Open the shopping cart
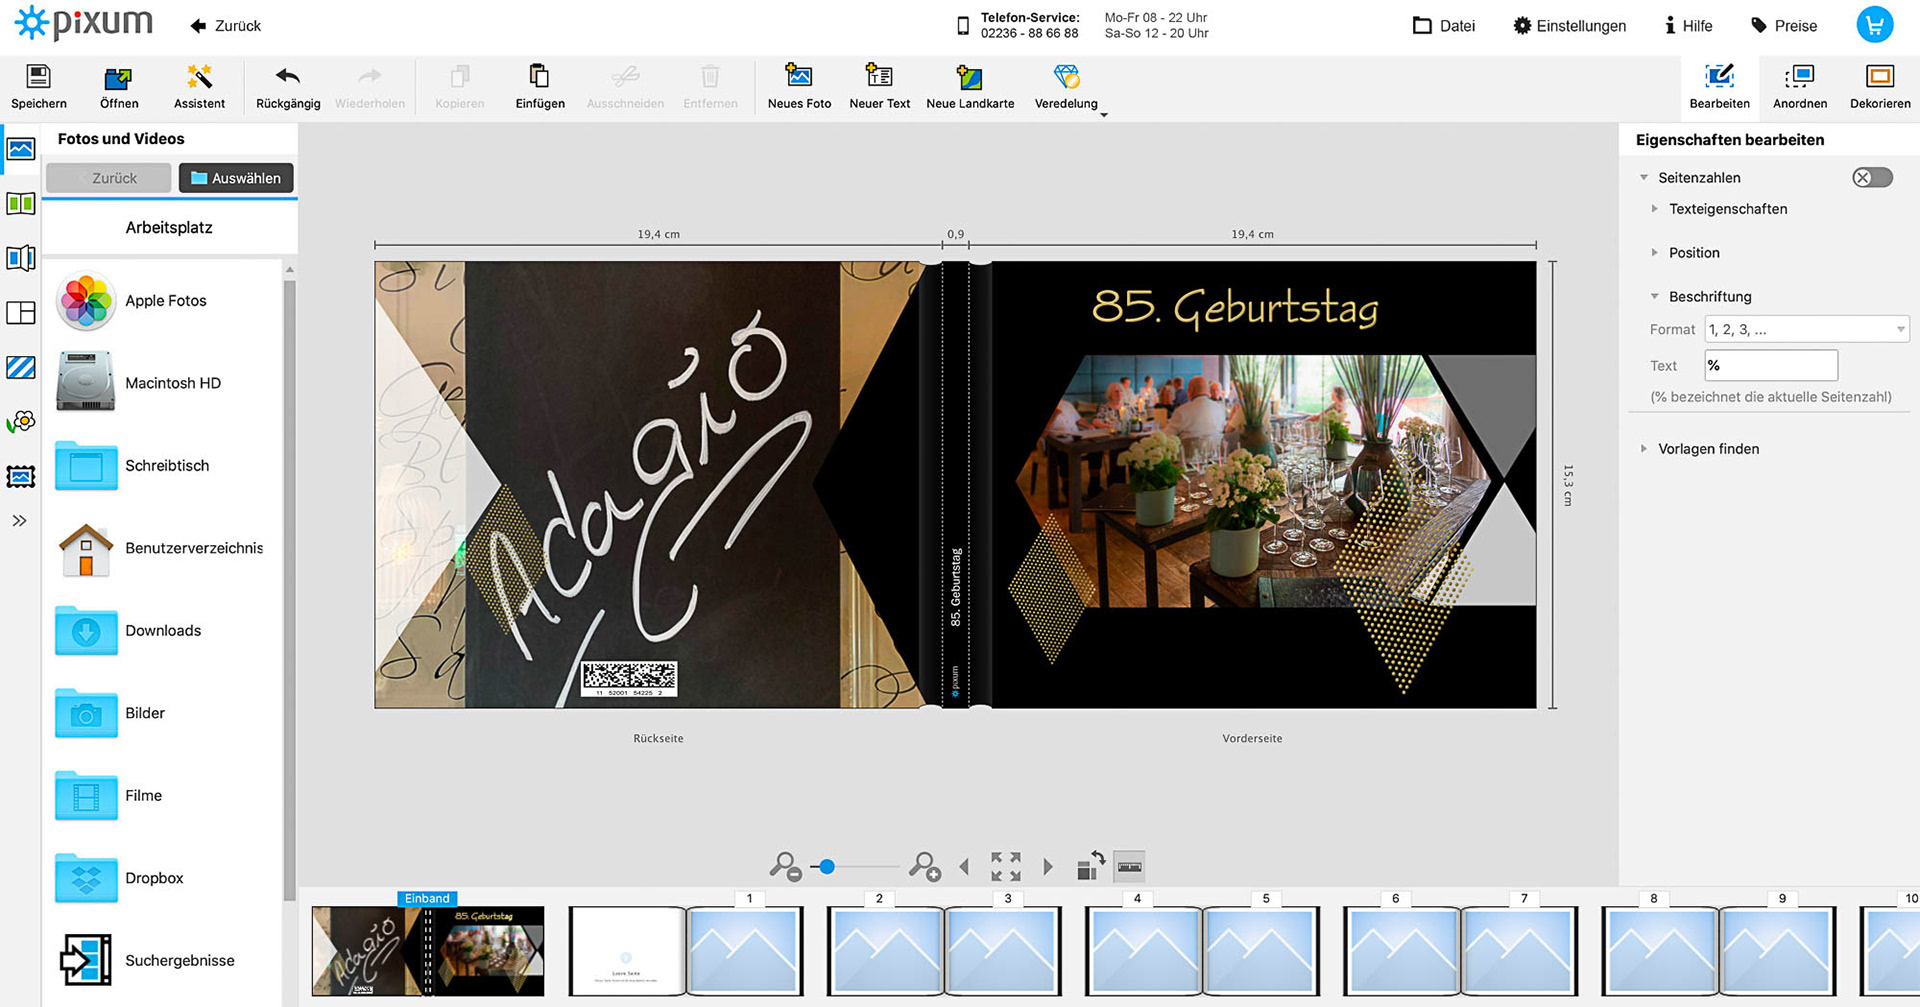 1875,25
